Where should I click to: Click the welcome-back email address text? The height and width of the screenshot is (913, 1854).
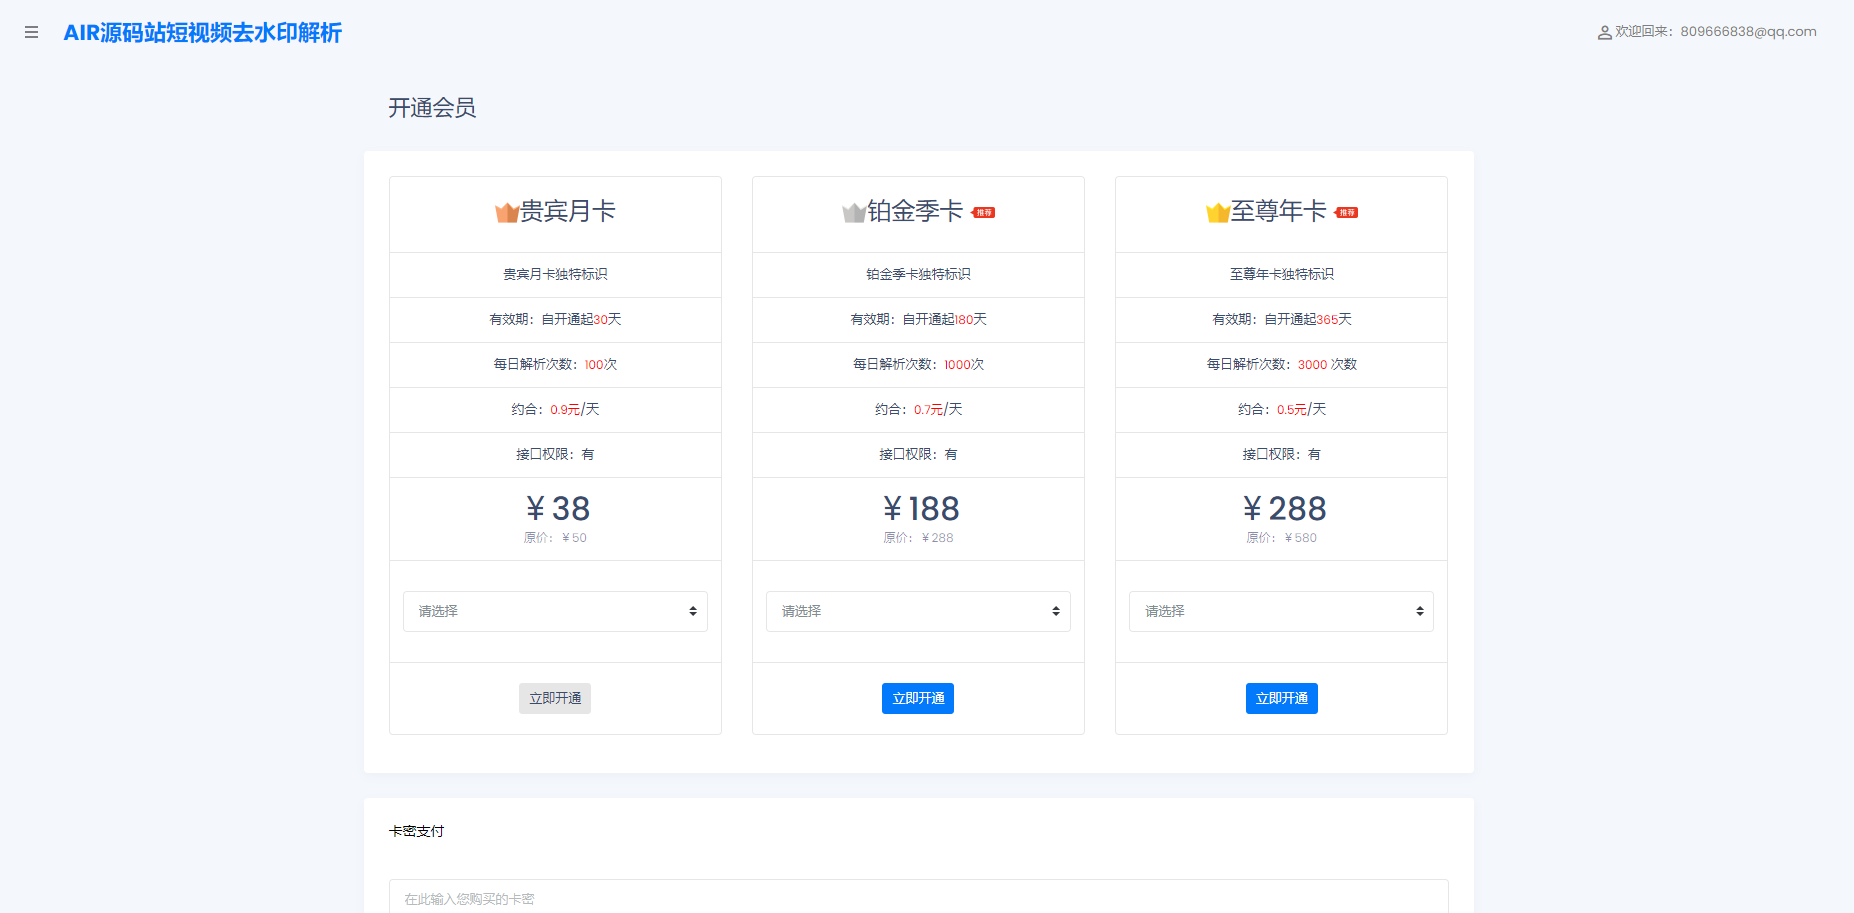pos(1747,32)
